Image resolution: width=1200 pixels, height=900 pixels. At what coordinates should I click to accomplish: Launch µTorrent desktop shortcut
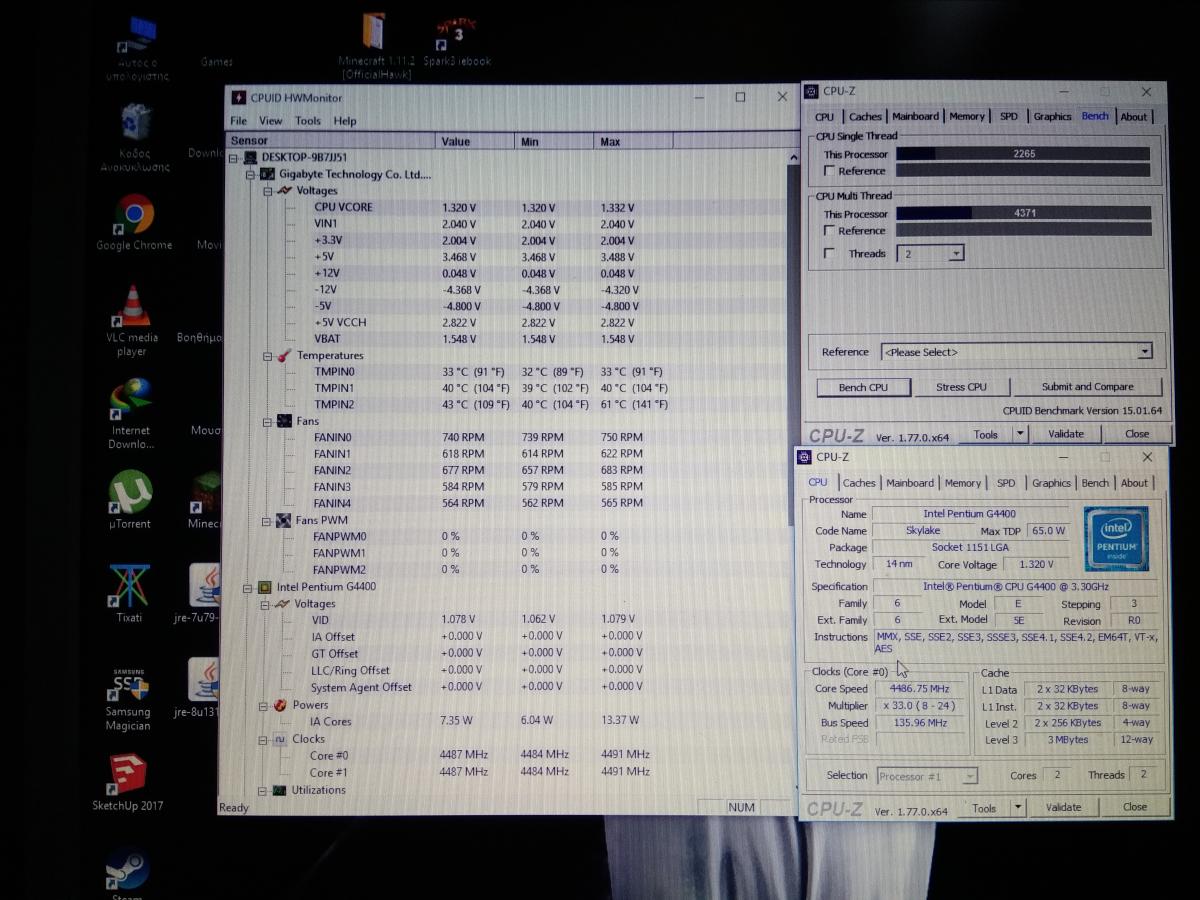tap(130, 492)
